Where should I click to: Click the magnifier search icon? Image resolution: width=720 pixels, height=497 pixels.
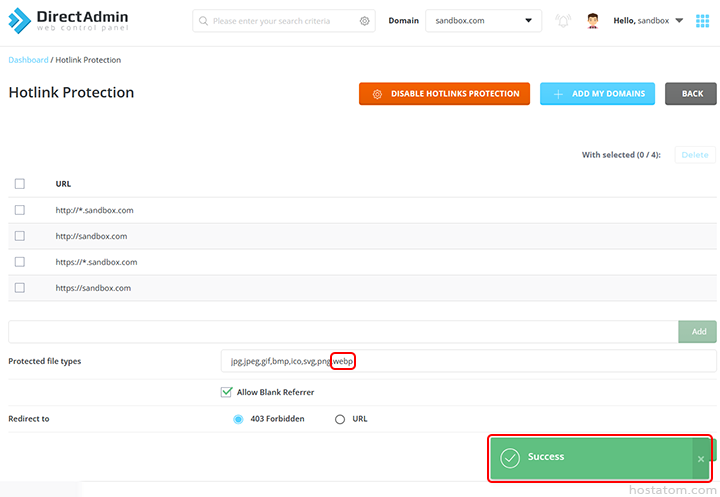(203, 21)
